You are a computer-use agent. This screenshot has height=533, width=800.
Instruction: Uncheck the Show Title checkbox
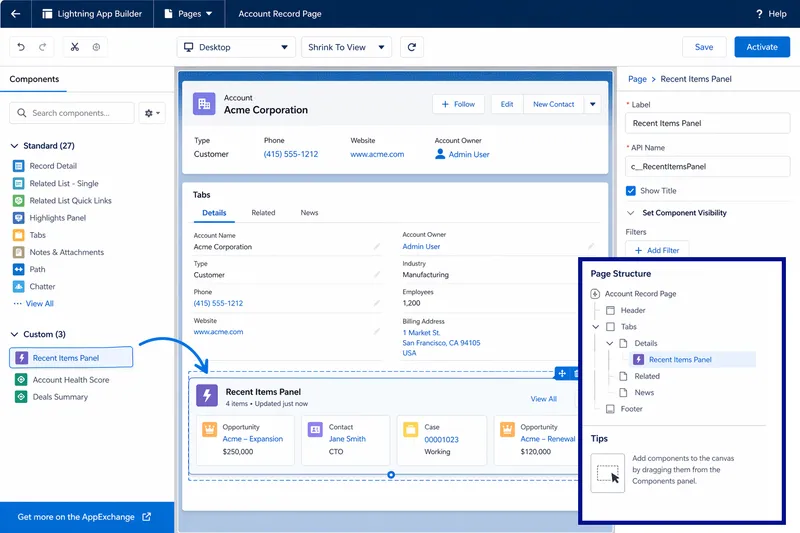point(631,191)
